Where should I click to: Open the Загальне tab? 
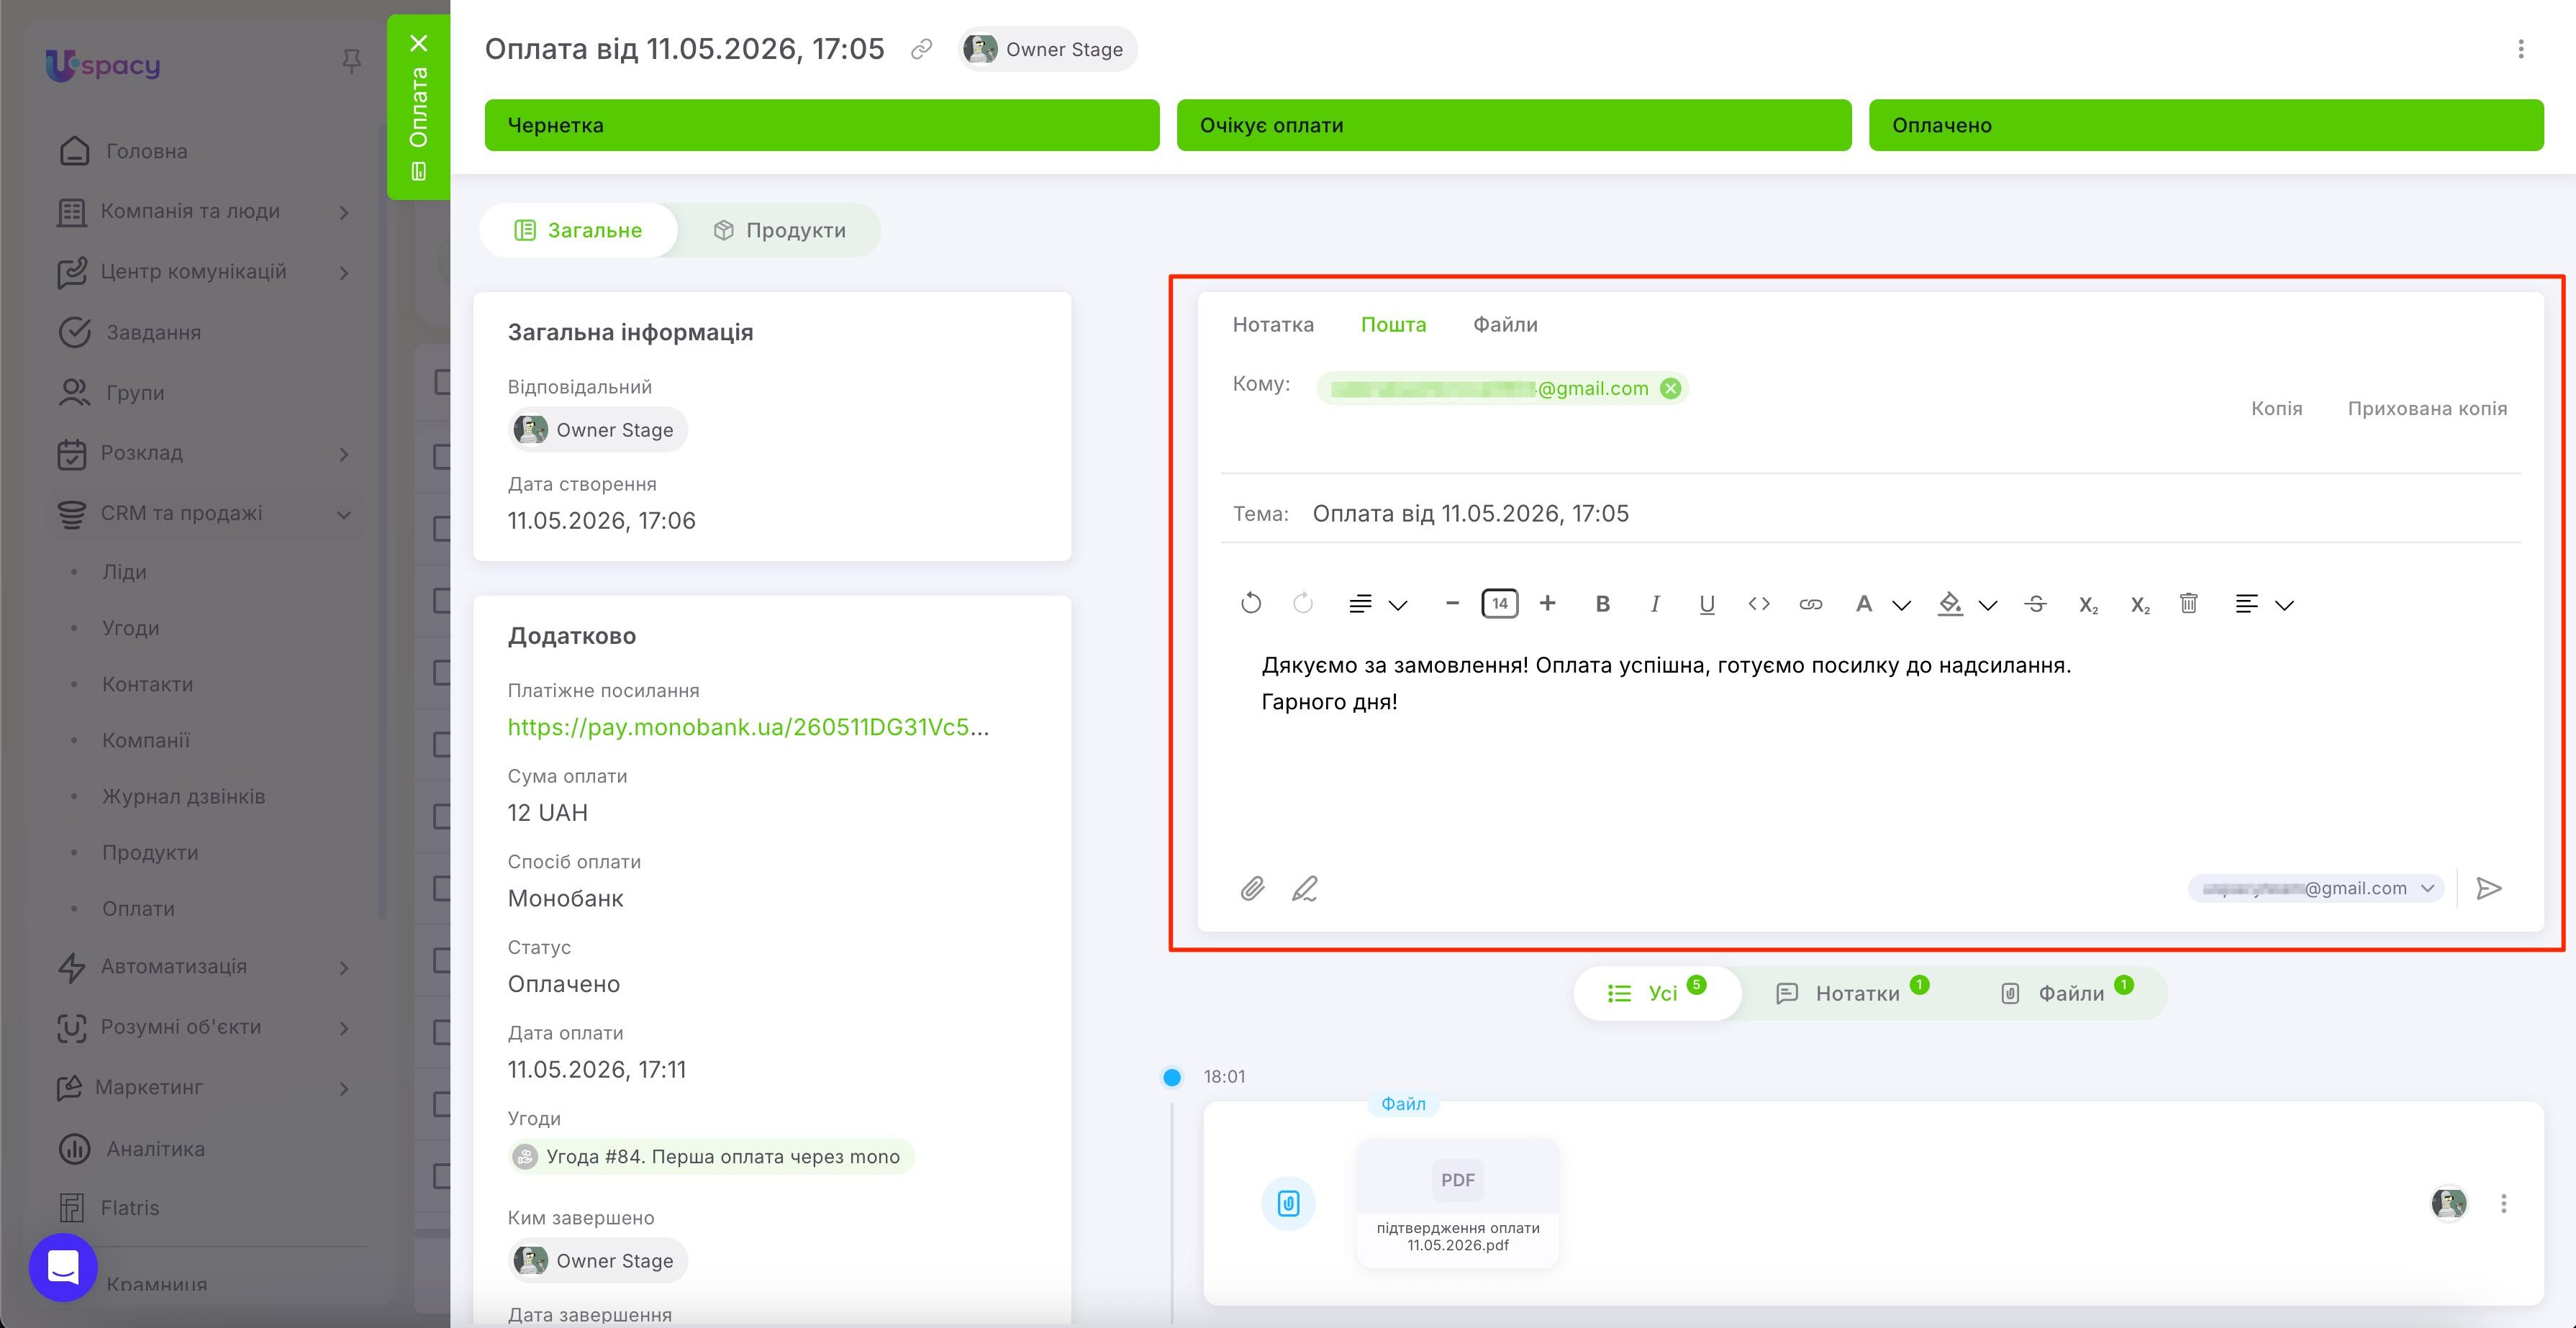(578, 230)
